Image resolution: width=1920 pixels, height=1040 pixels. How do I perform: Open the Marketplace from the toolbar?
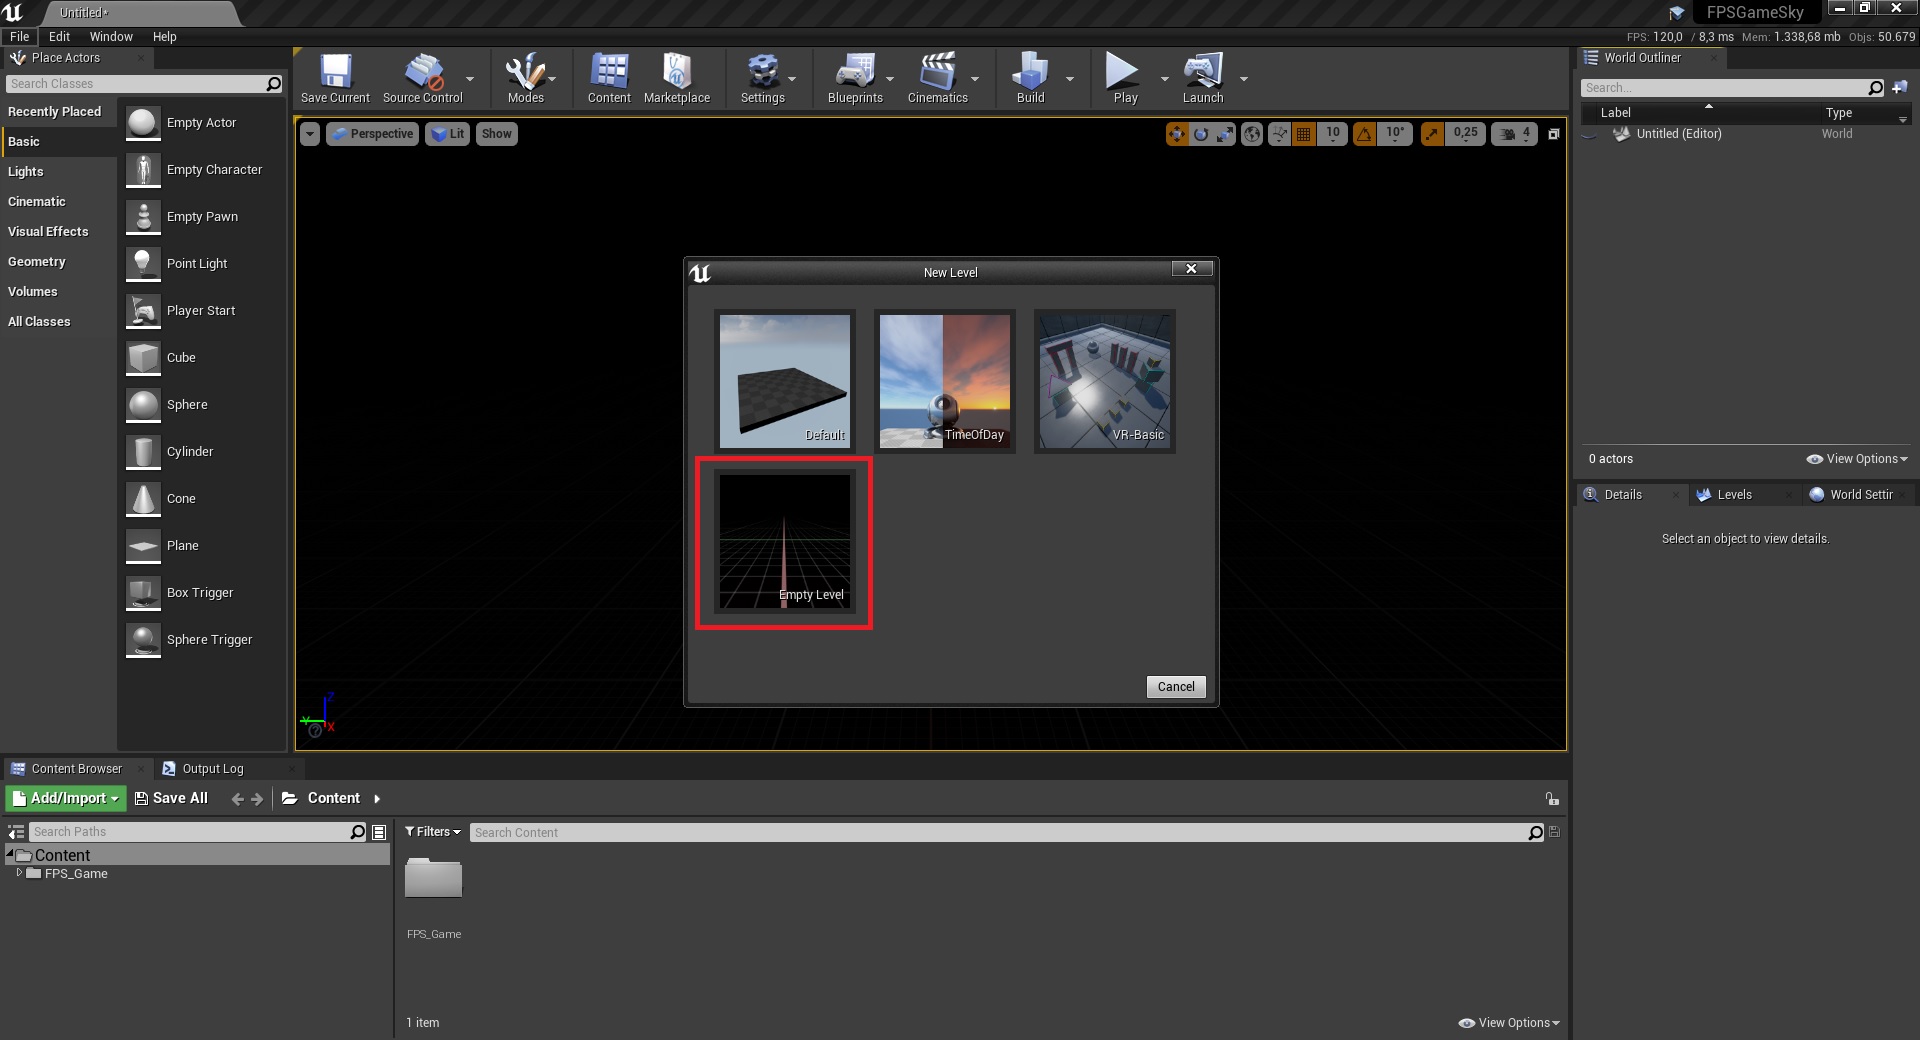[677, 78]
